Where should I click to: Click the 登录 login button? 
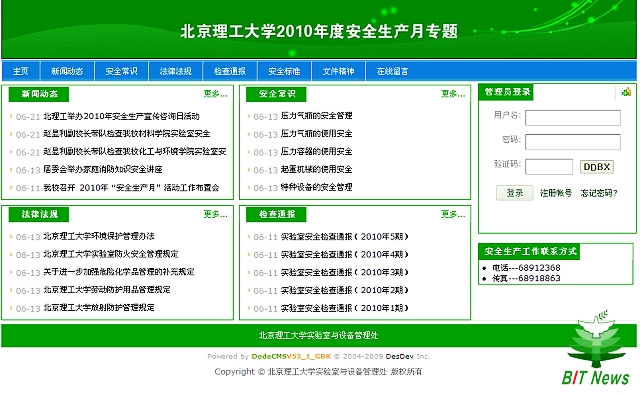point(515,193)
